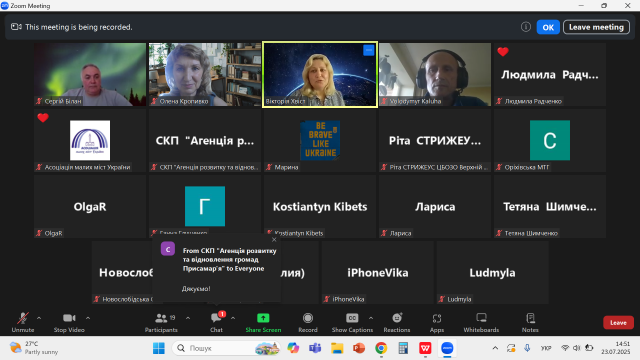Image resolution: width=640 pixels, height=360 pixels.
Task: Select Сергій Білан's video tile
Action: click(x=90, y=74)
